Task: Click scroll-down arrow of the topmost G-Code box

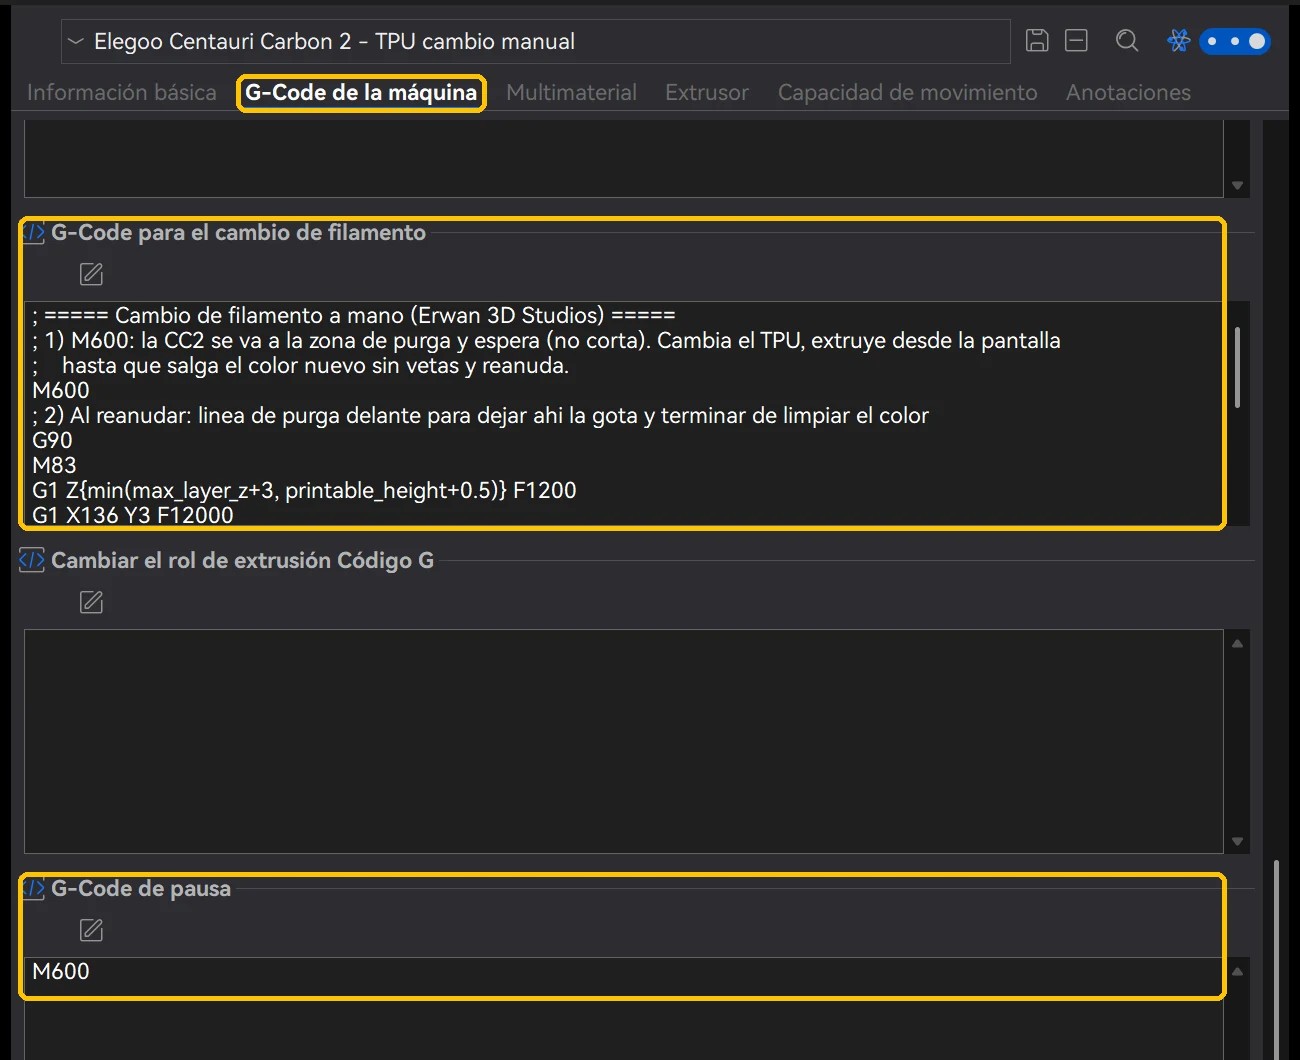Action: click(x=1237, y=186)
